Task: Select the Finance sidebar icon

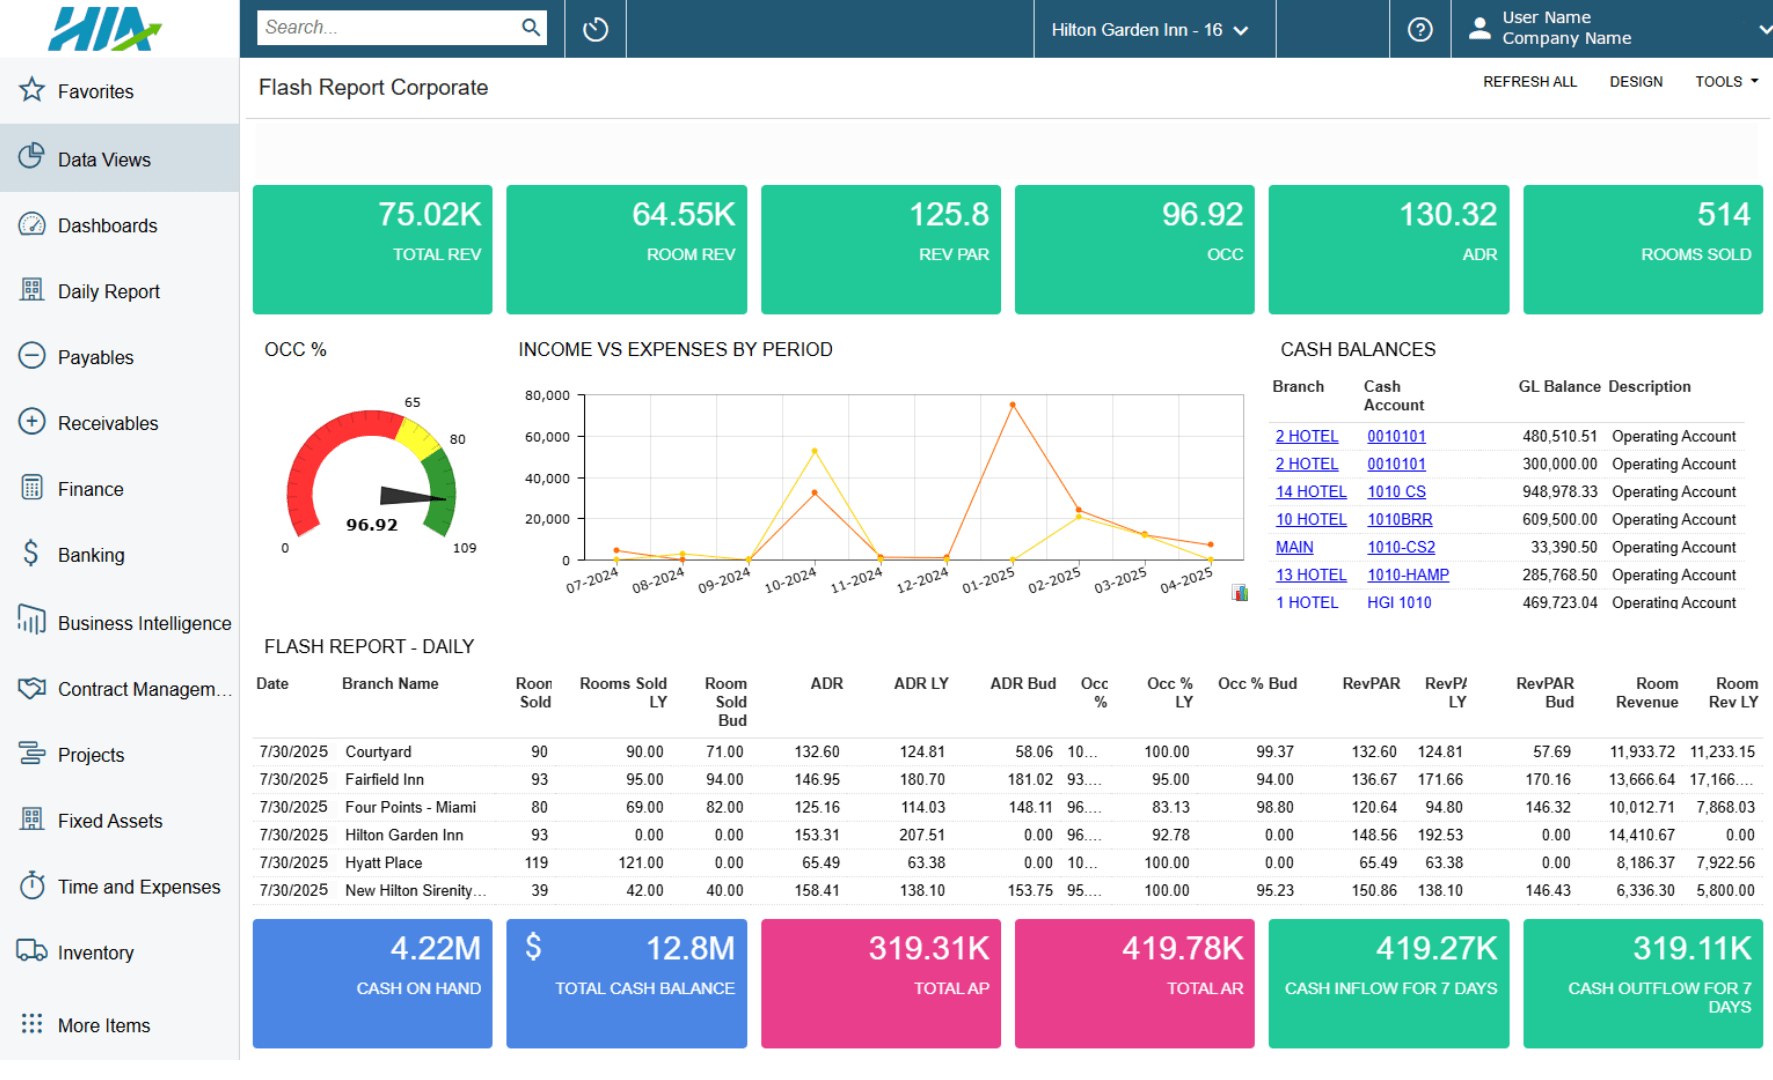Action: [x=31, y=488]
